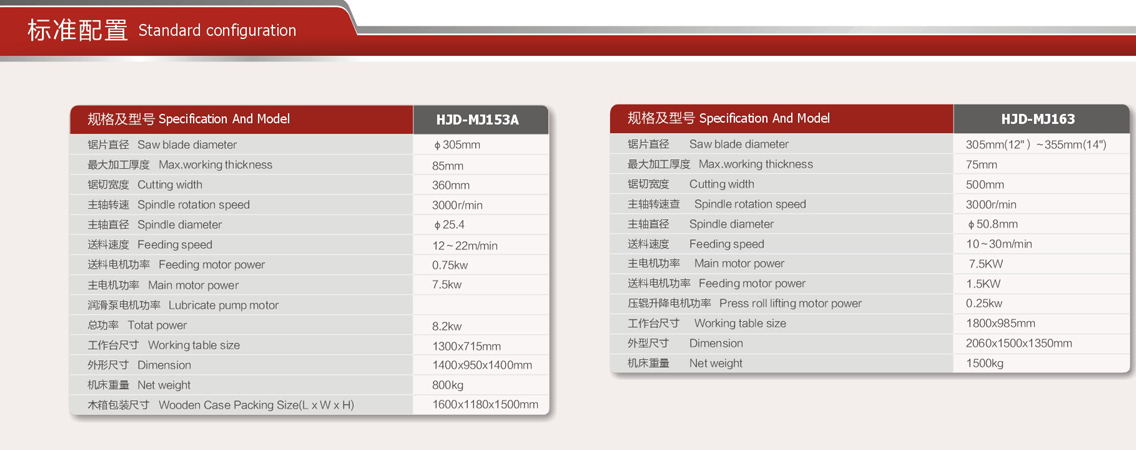
Task: Click the 'Wooden Case Packing Size(L x W x H)' label
Action: [256, 405]
